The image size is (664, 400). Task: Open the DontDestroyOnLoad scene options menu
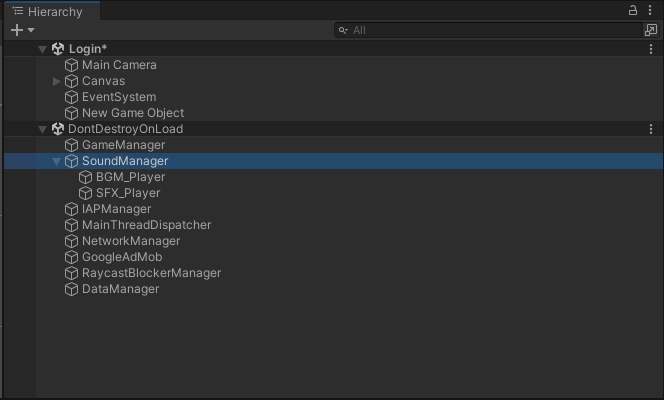point(651,129)
